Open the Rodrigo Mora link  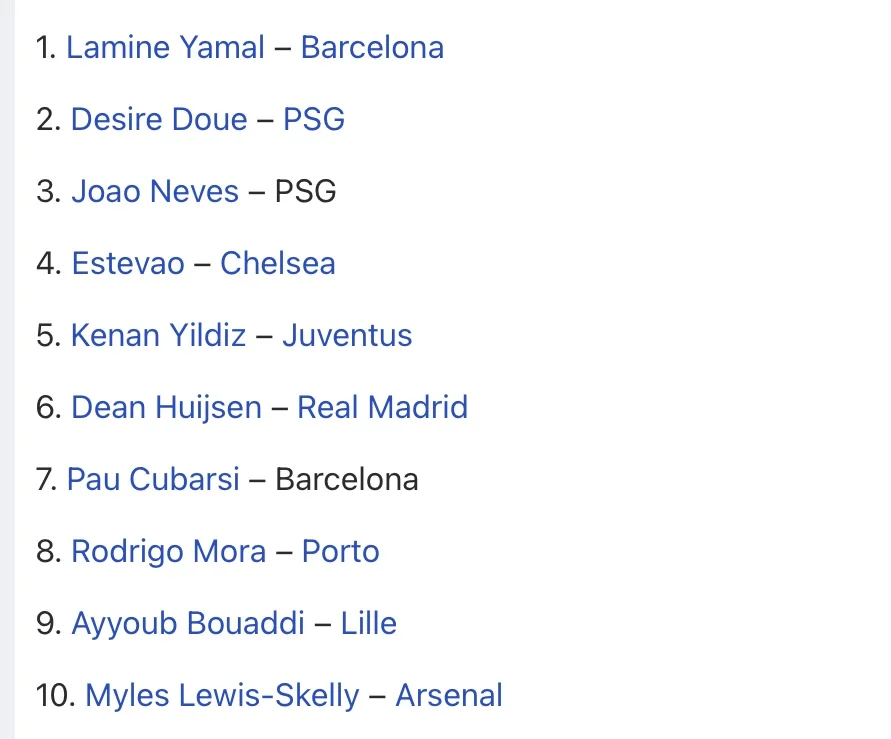pos(168,552)
